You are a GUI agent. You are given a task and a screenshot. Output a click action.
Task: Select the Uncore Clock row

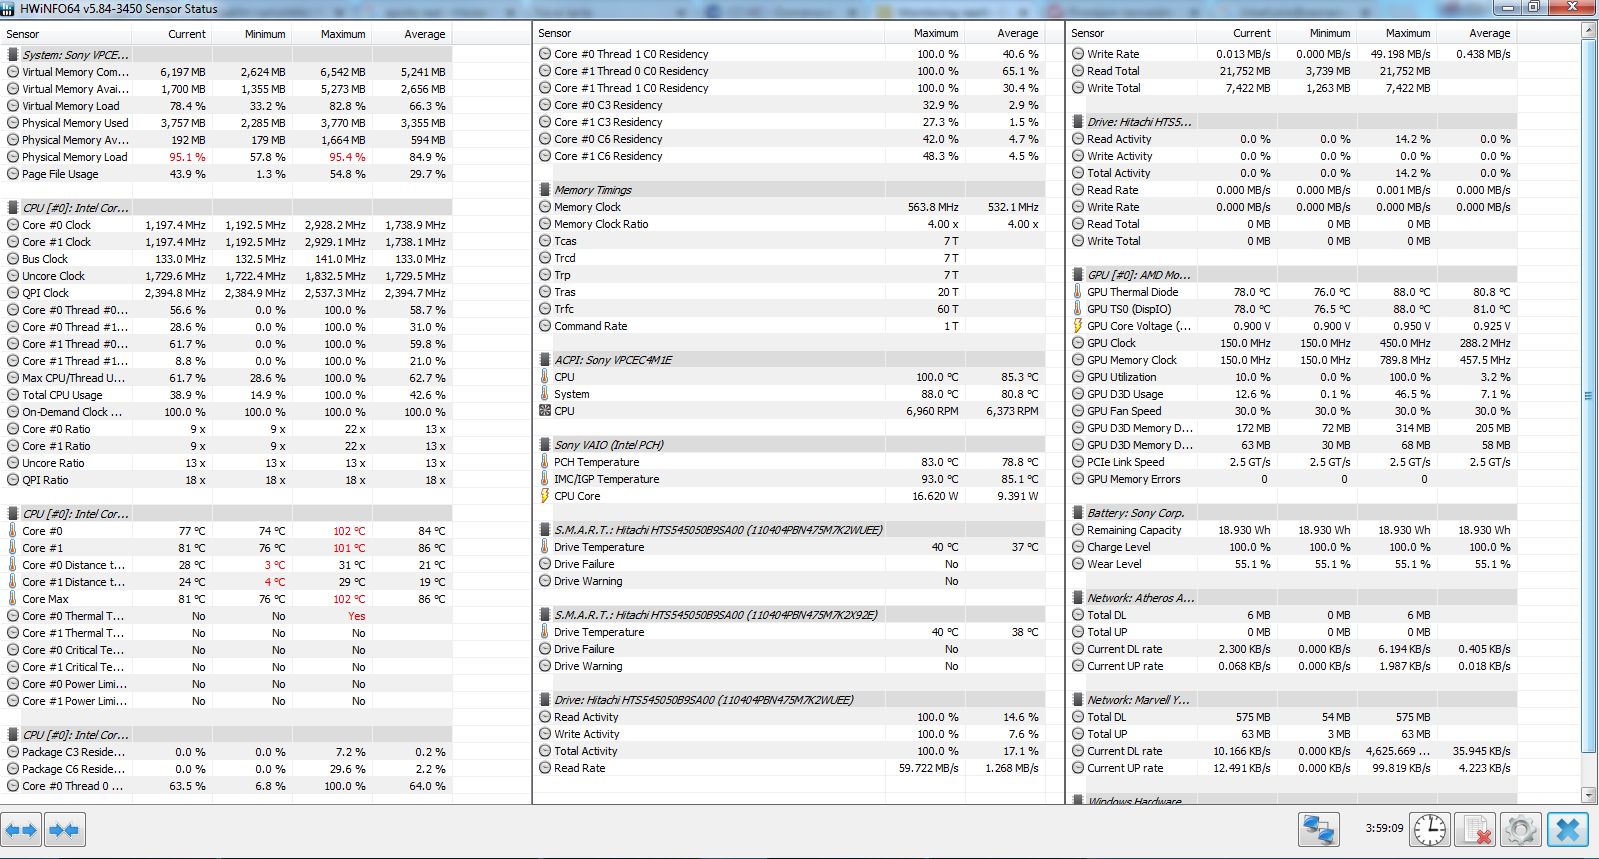[x=227, y=276]
